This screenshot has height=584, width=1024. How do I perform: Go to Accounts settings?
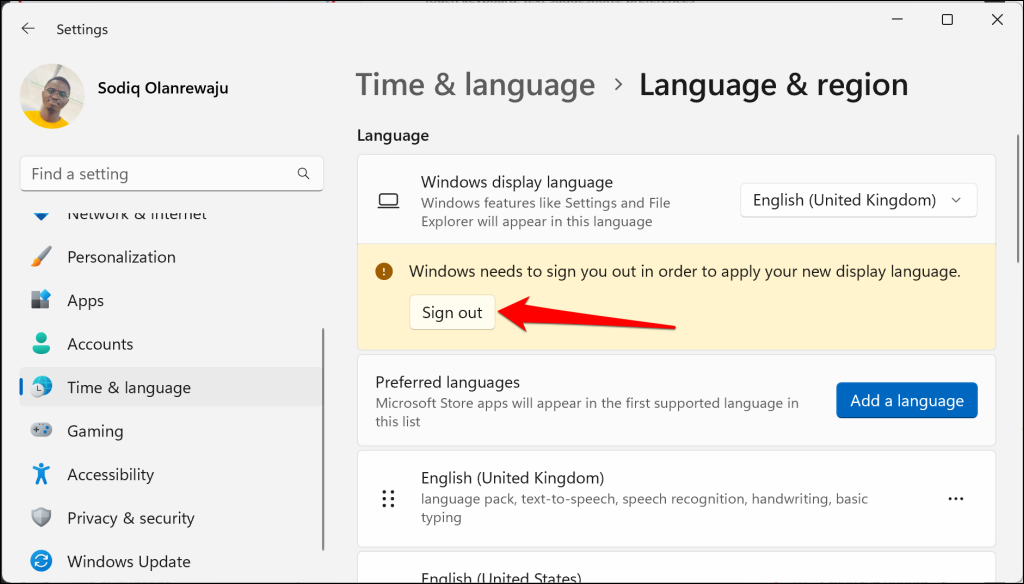(x=171, y=344)
